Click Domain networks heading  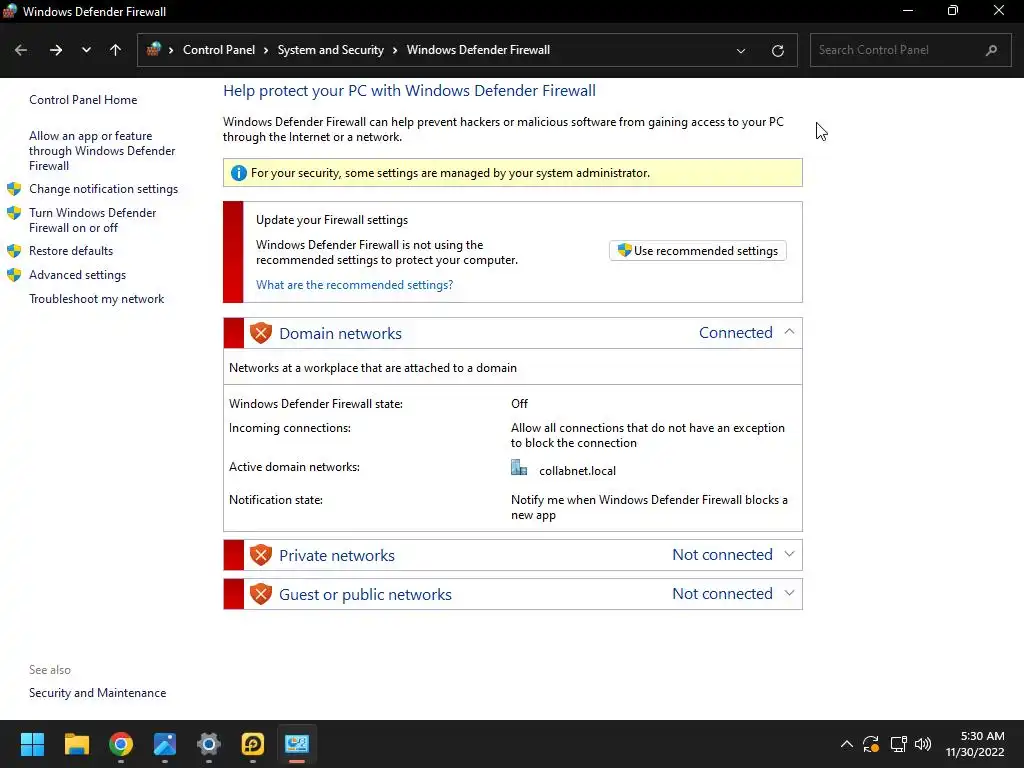coord(340,333)
